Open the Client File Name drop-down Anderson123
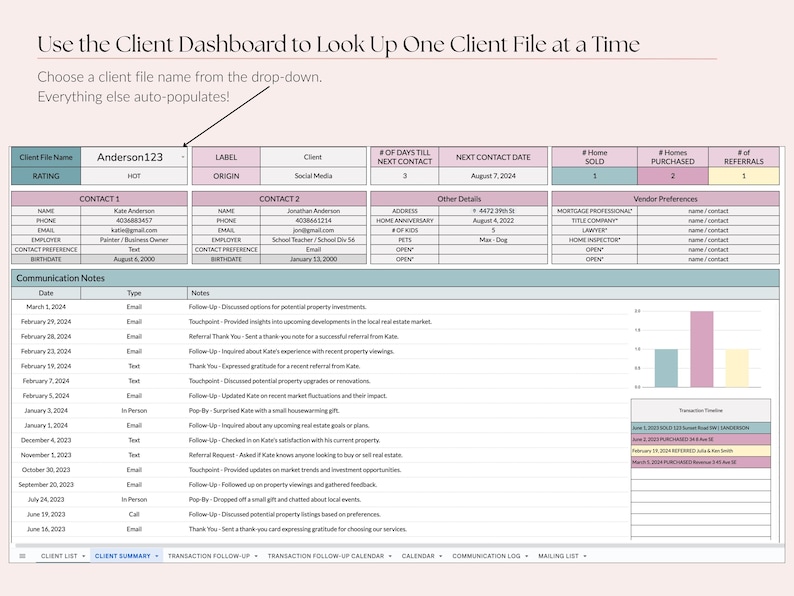This screenshot has height=596, width=794. point(134,157)
